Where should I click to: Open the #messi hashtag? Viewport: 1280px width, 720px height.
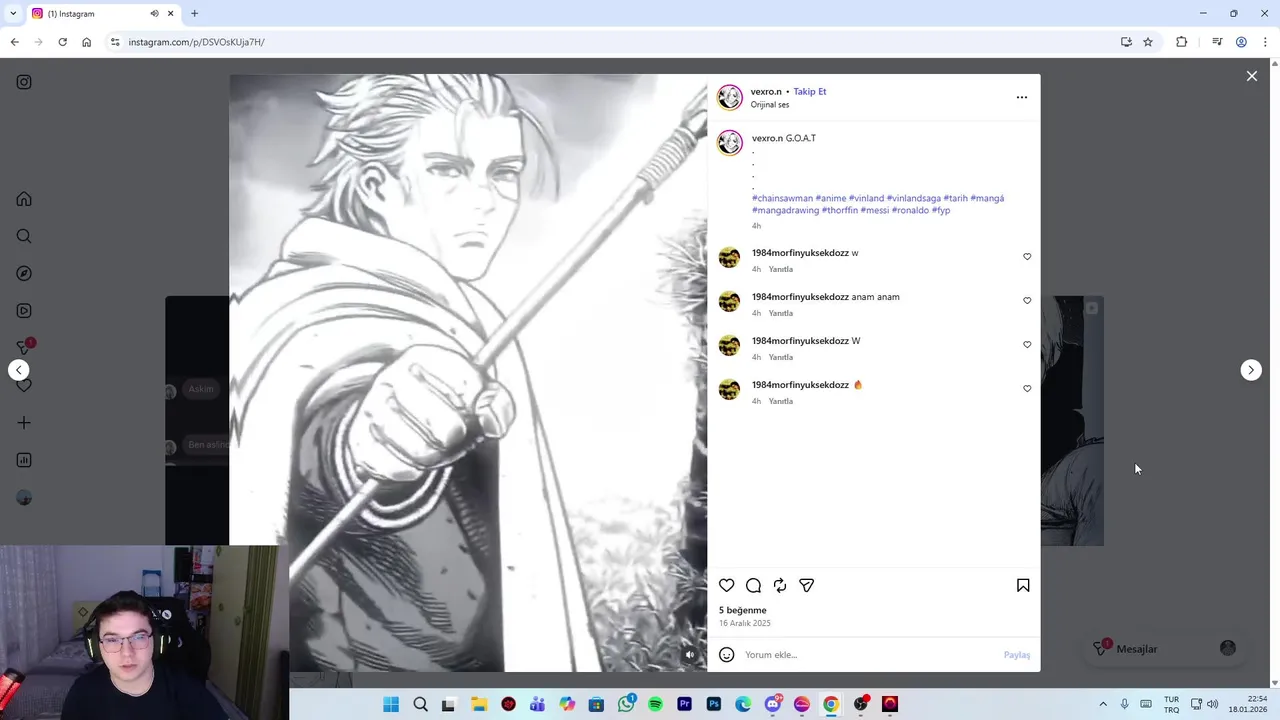(874, 210)
